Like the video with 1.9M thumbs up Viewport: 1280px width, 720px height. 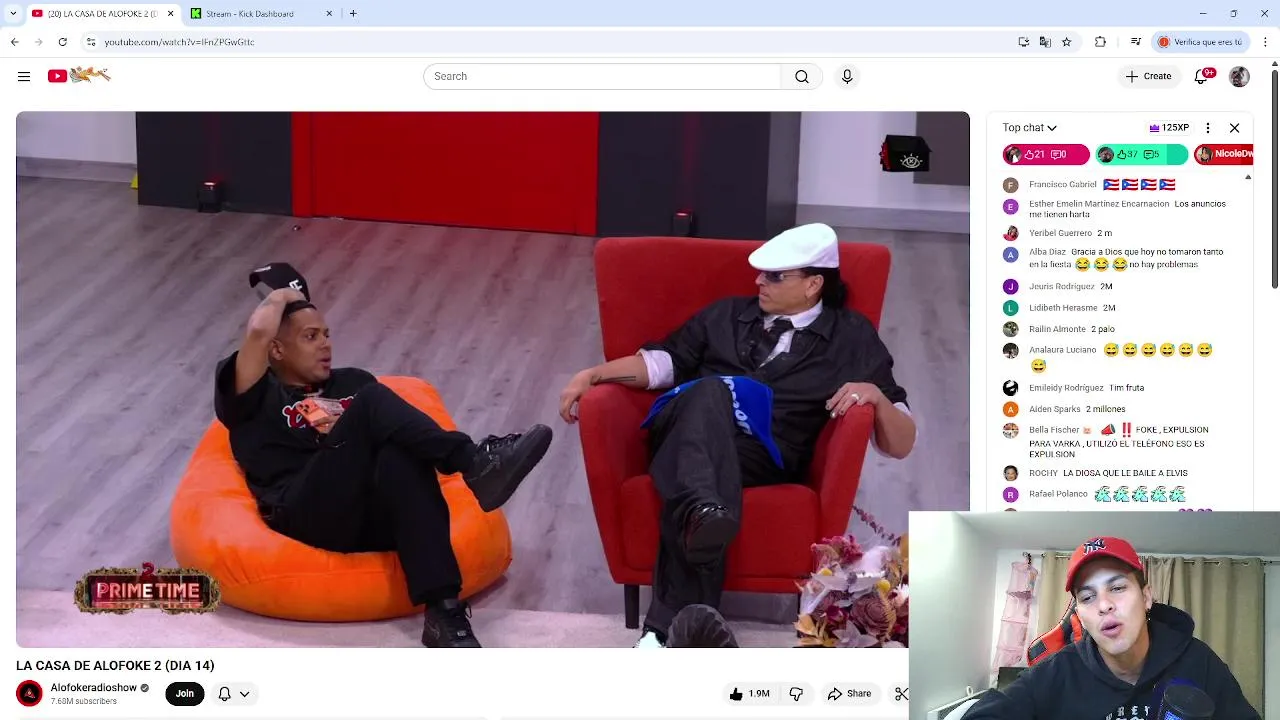click(749, 693)
